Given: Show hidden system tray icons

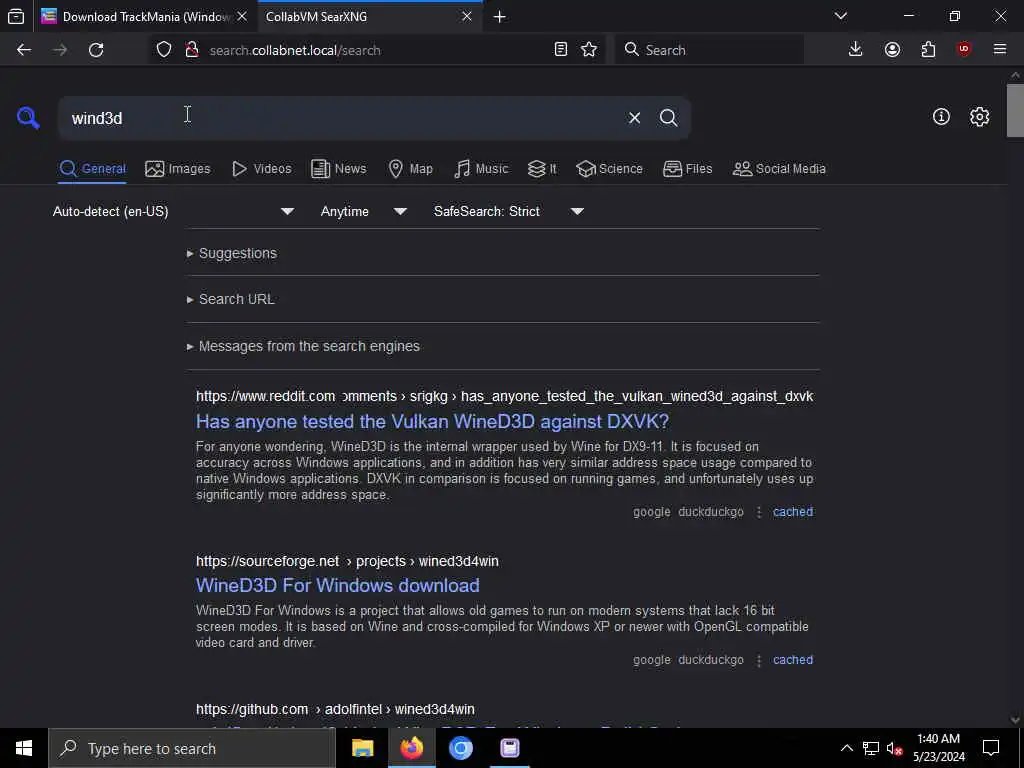Looking at the screenshot, I should tap(846, 748).
